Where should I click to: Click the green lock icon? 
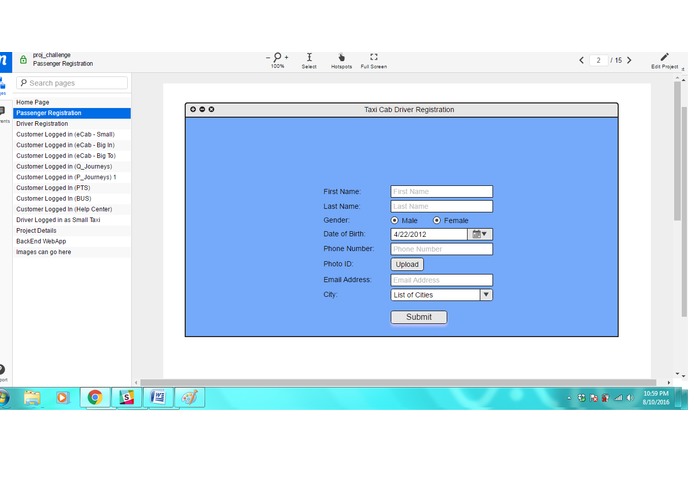click(23, 59)
